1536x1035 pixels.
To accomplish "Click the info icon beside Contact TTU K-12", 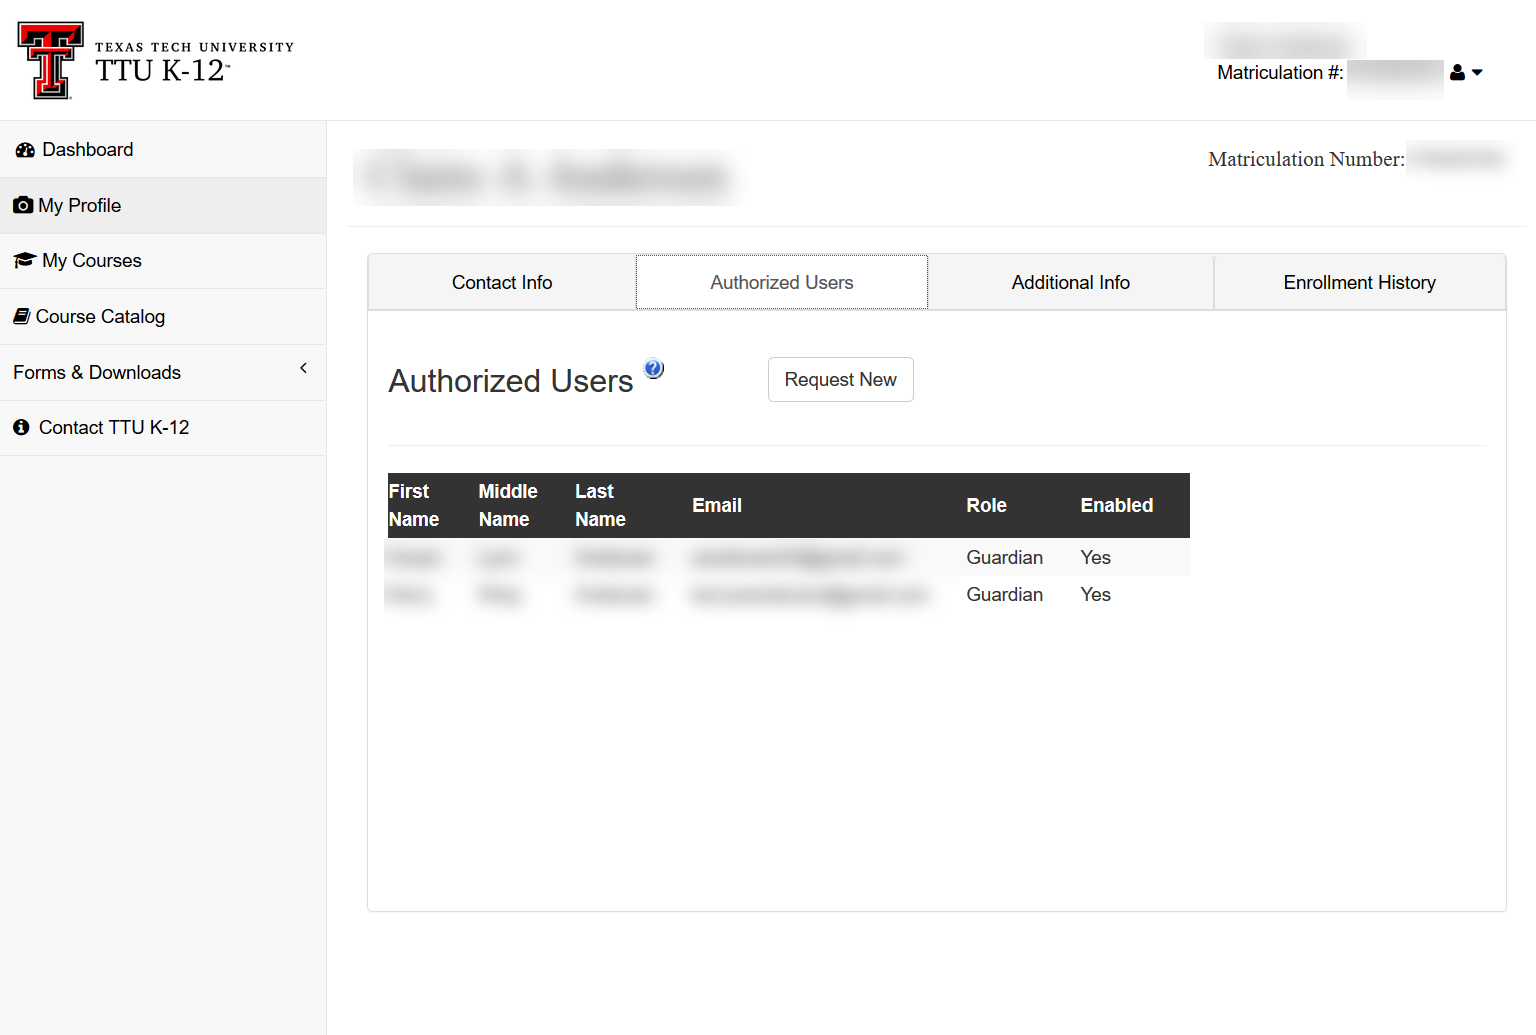I will (x=21, y=428).
